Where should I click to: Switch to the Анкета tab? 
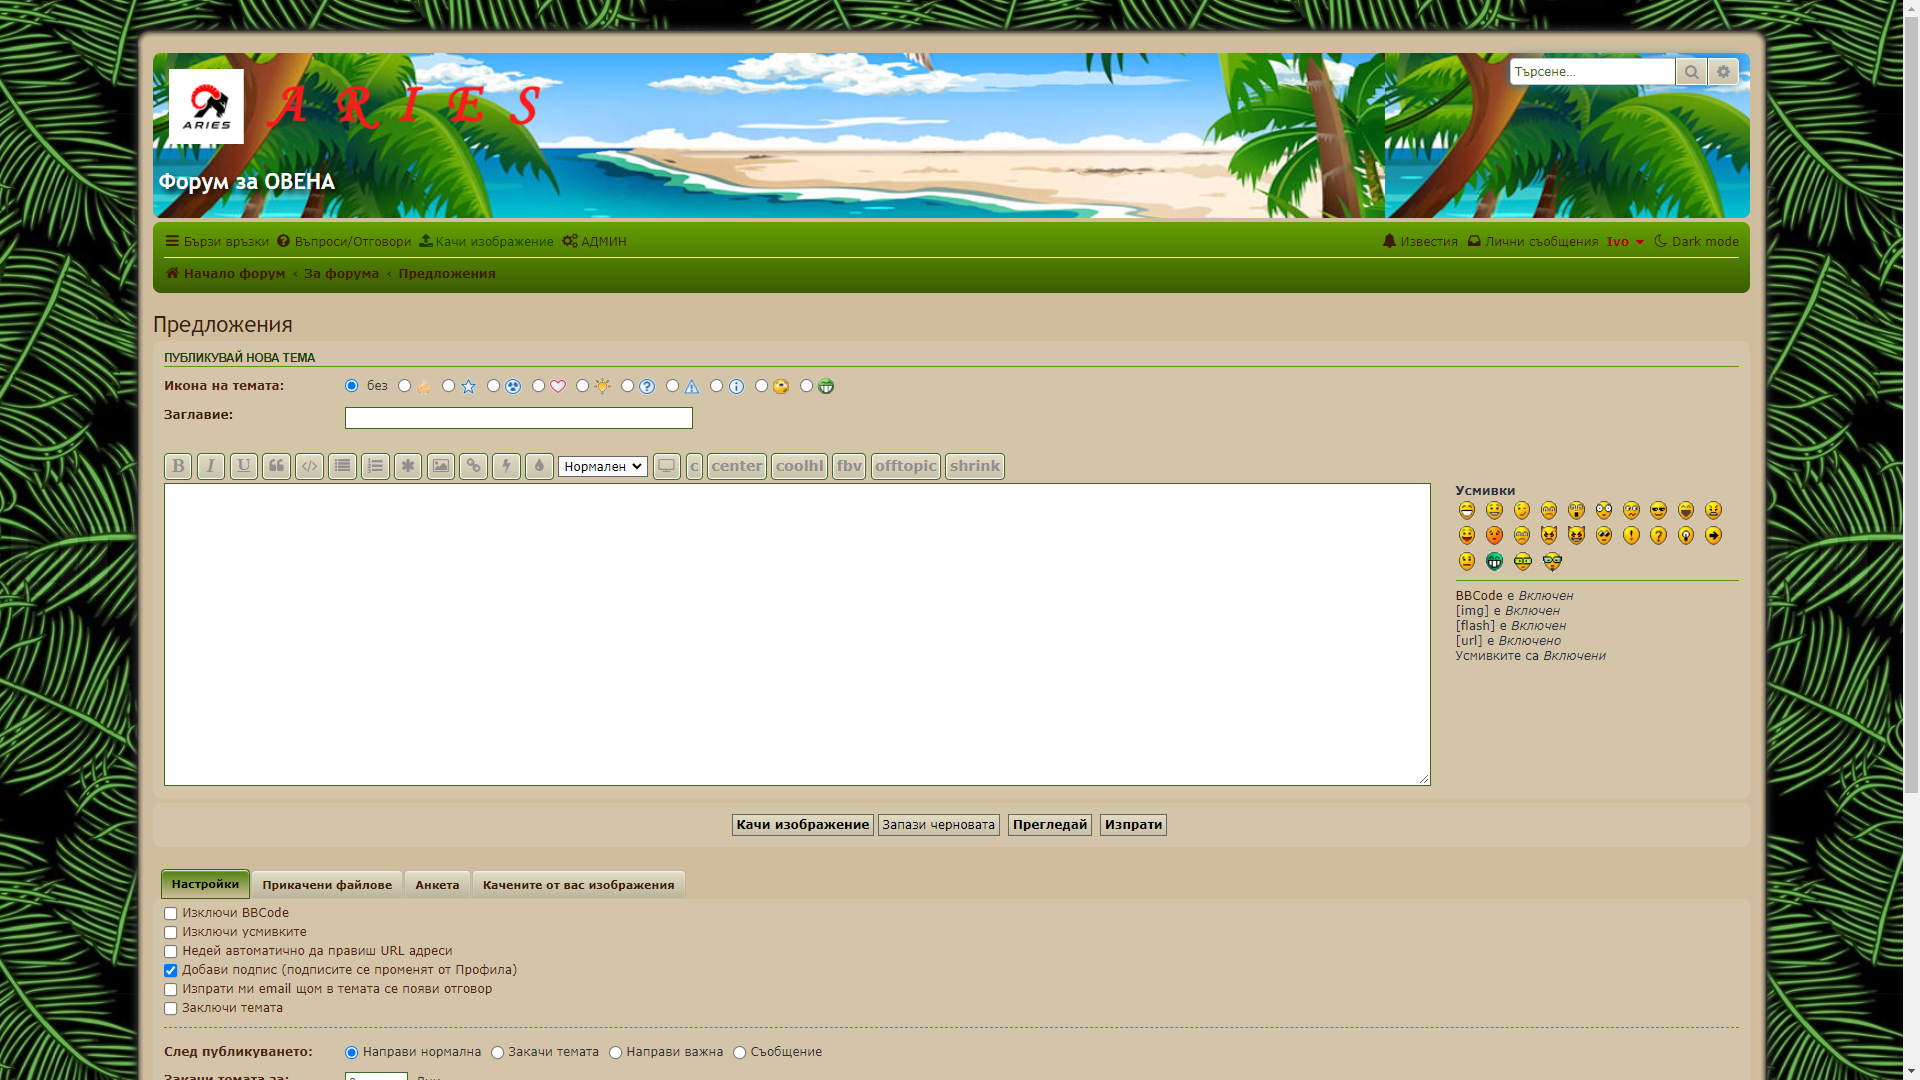[x=437, y=885]
